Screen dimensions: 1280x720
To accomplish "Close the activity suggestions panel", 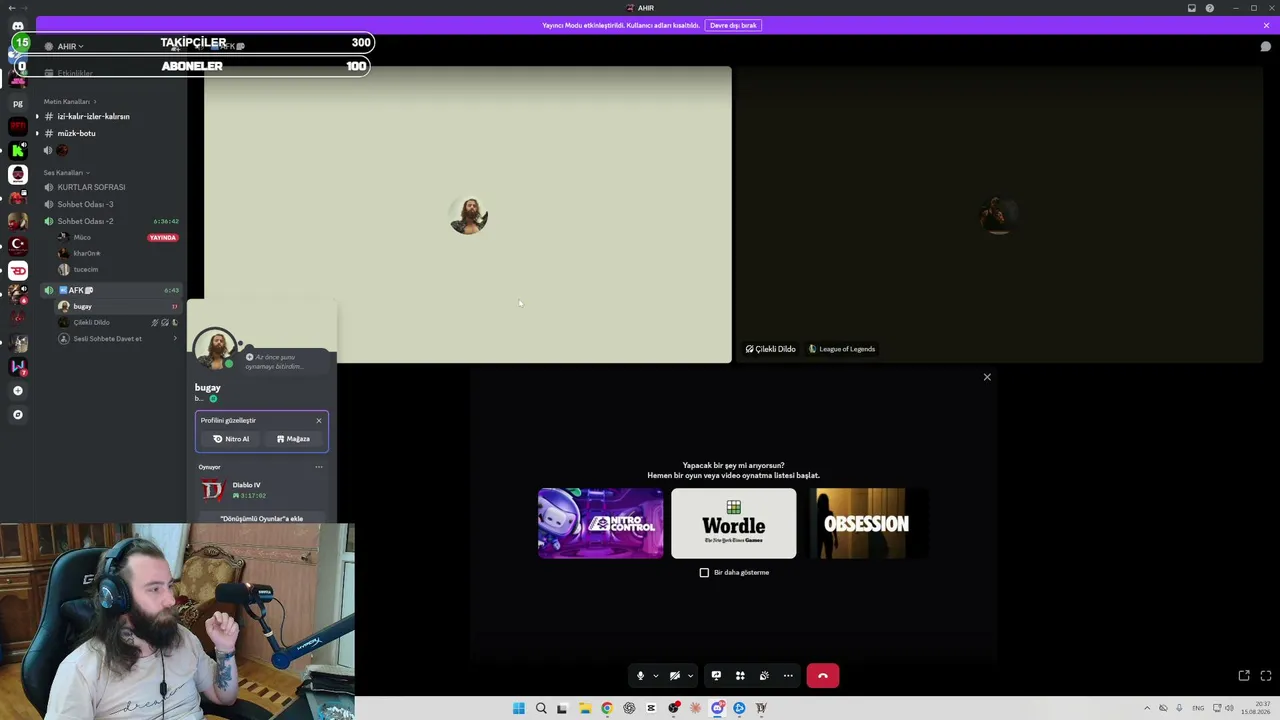I will click(x=987, y=377).
